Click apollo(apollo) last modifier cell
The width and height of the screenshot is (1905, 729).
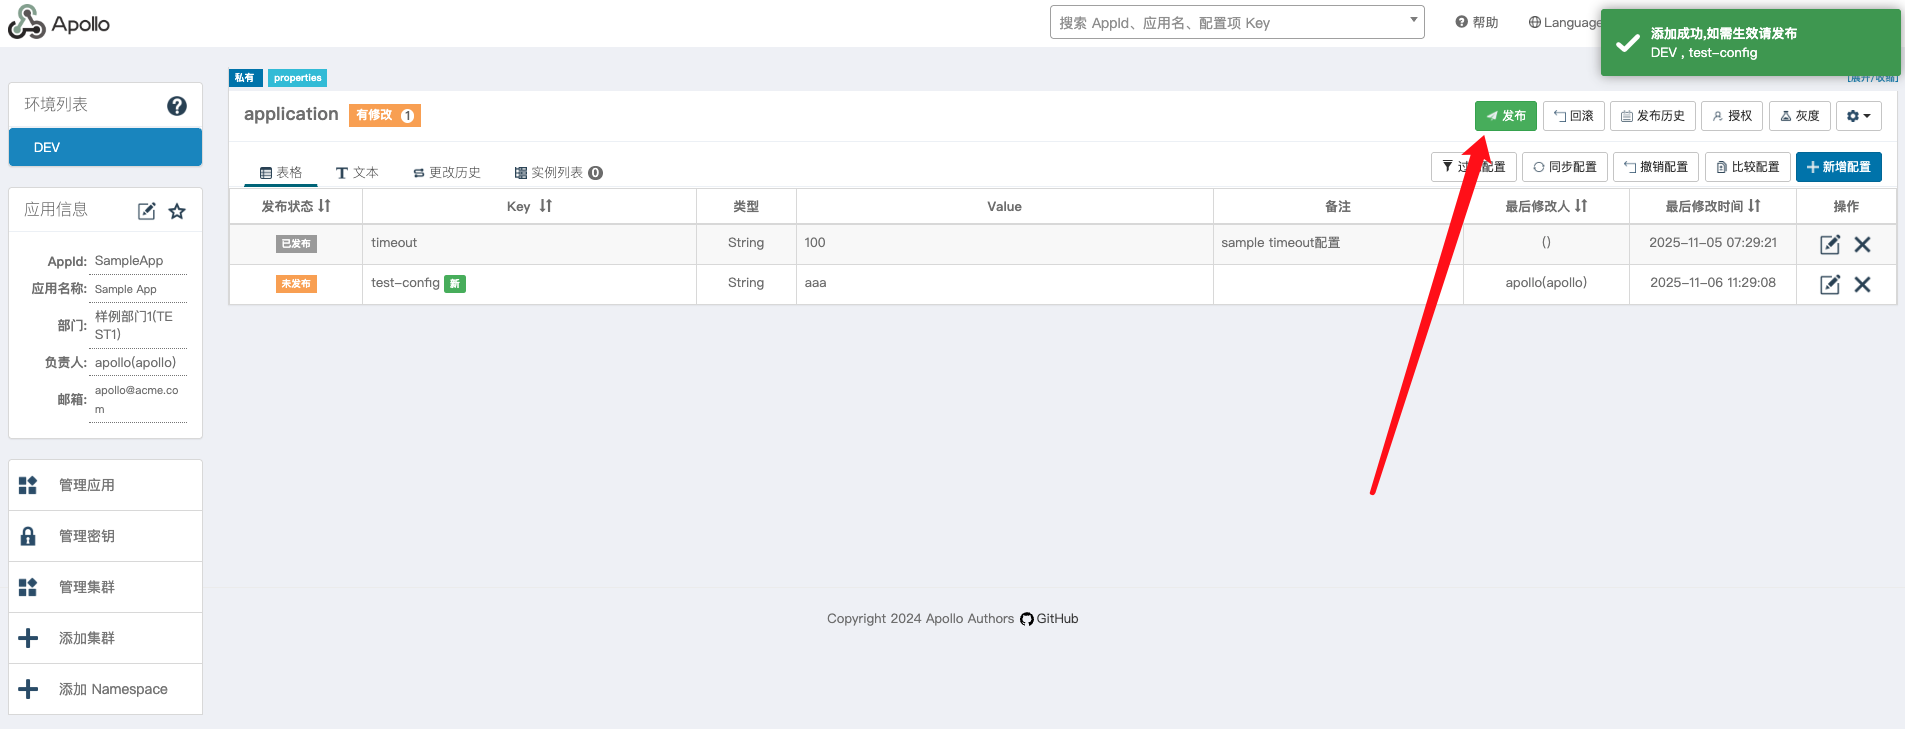[1546, 283]
